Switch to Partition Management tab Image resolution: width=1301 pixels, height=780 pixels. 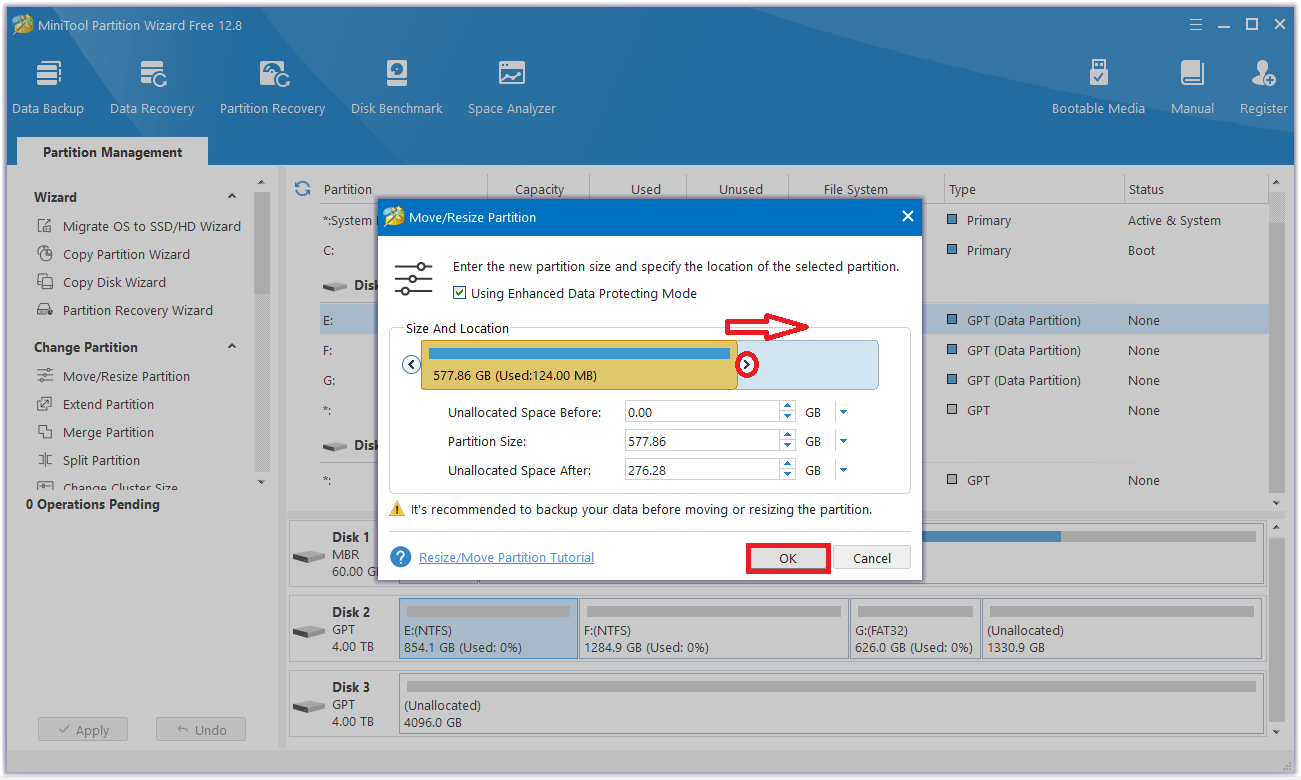coord(112,152)
